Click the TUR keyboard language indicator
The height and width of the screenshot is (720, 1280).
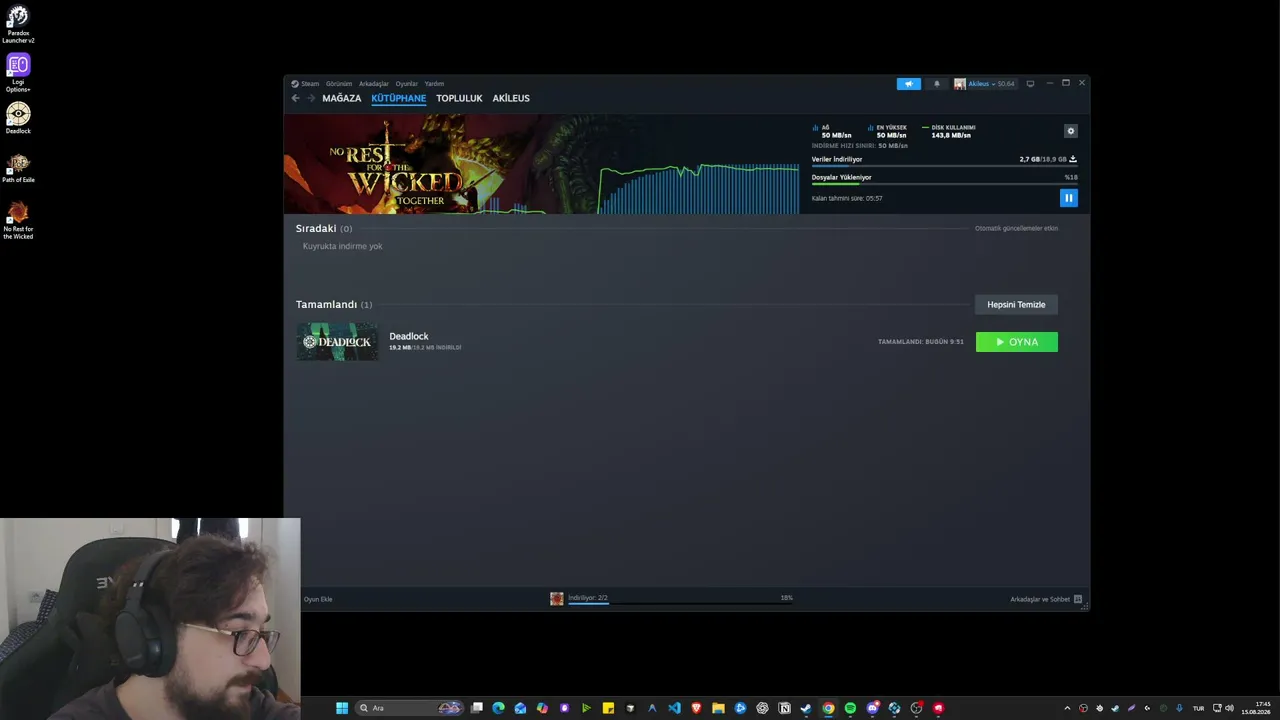point(1198,708)
